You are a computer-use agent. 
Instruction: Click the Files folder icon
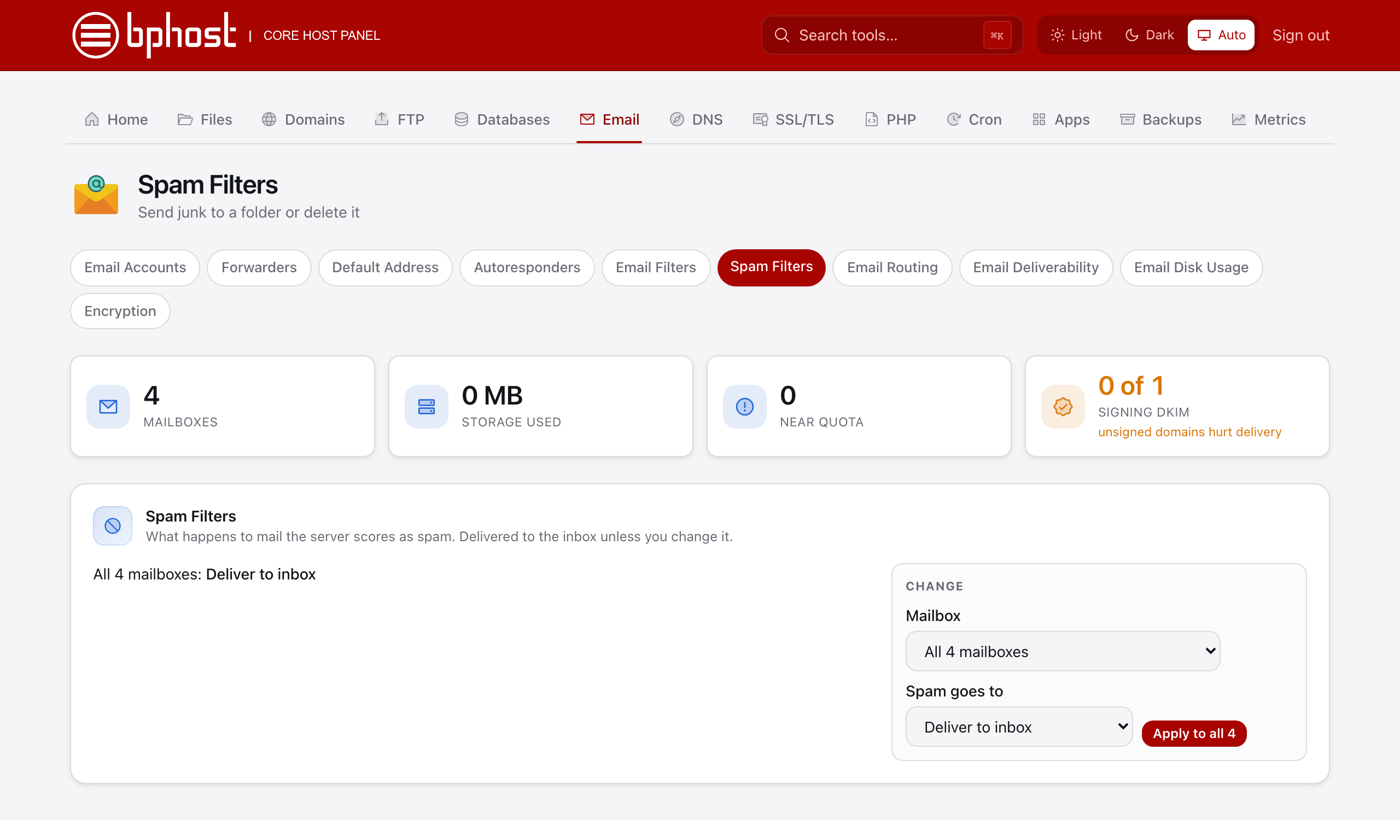185,119
